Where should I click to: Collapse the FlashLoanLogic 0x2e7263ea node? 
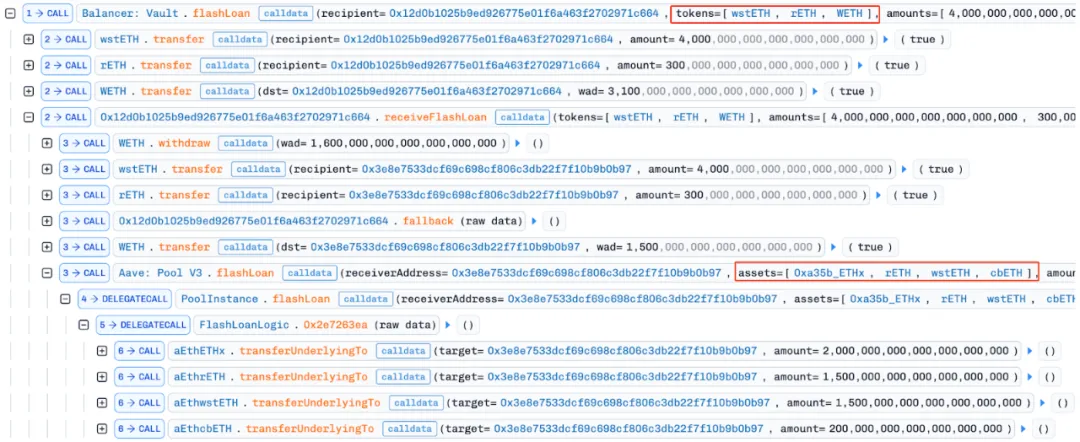point(84,324)
